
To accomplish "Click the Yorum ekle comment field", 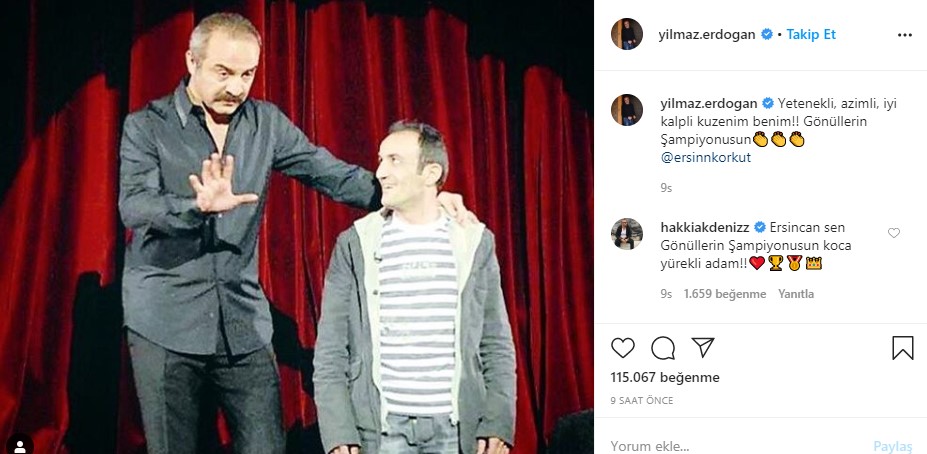I will (736, 446).
